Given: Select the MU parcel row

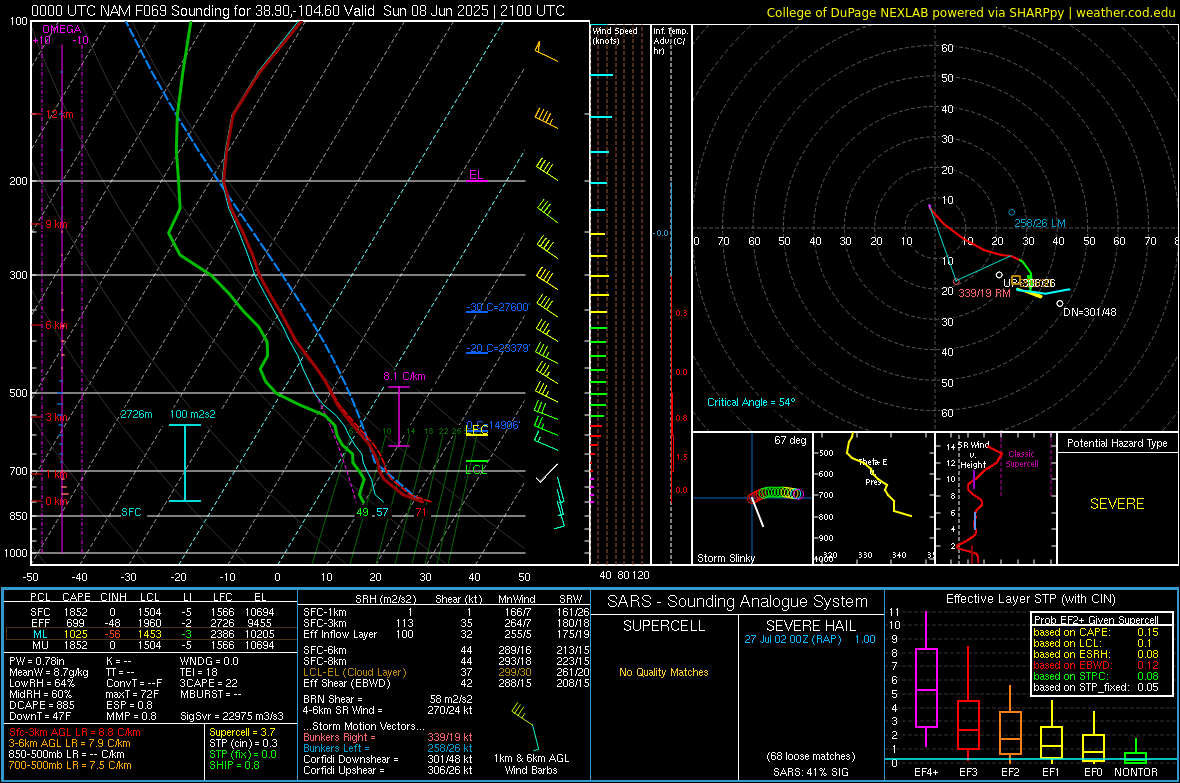Looking at the screenshot, I should tap(151, 645).
